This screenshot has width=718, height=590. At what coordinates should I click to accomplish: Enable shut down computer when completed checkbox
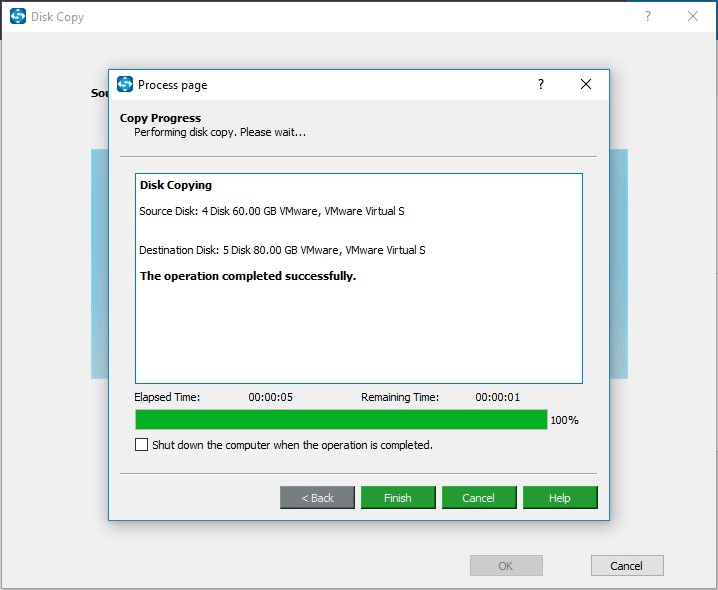pyautogui.click(x=142, y=445)
